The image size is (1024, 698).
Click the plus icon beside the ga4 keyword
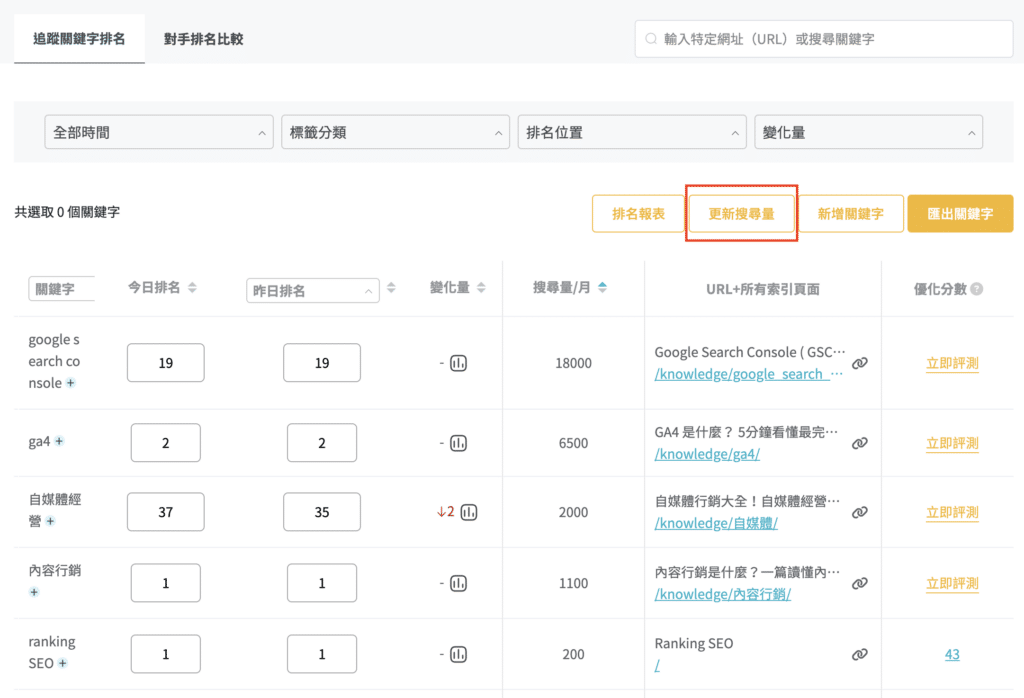[60, 441]
